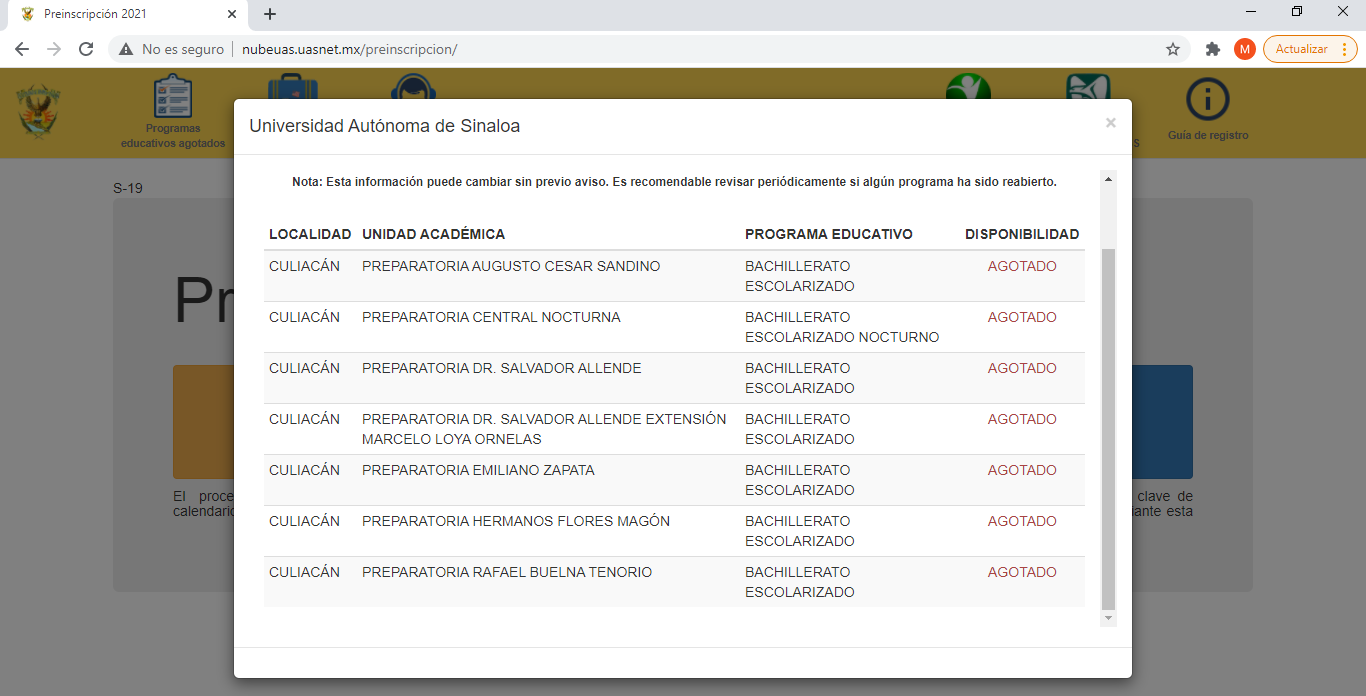The image size is (1366, 696).
Task: Click AGOTADO for Augusto Cesar Sandino
Action: pos(1022,266)
